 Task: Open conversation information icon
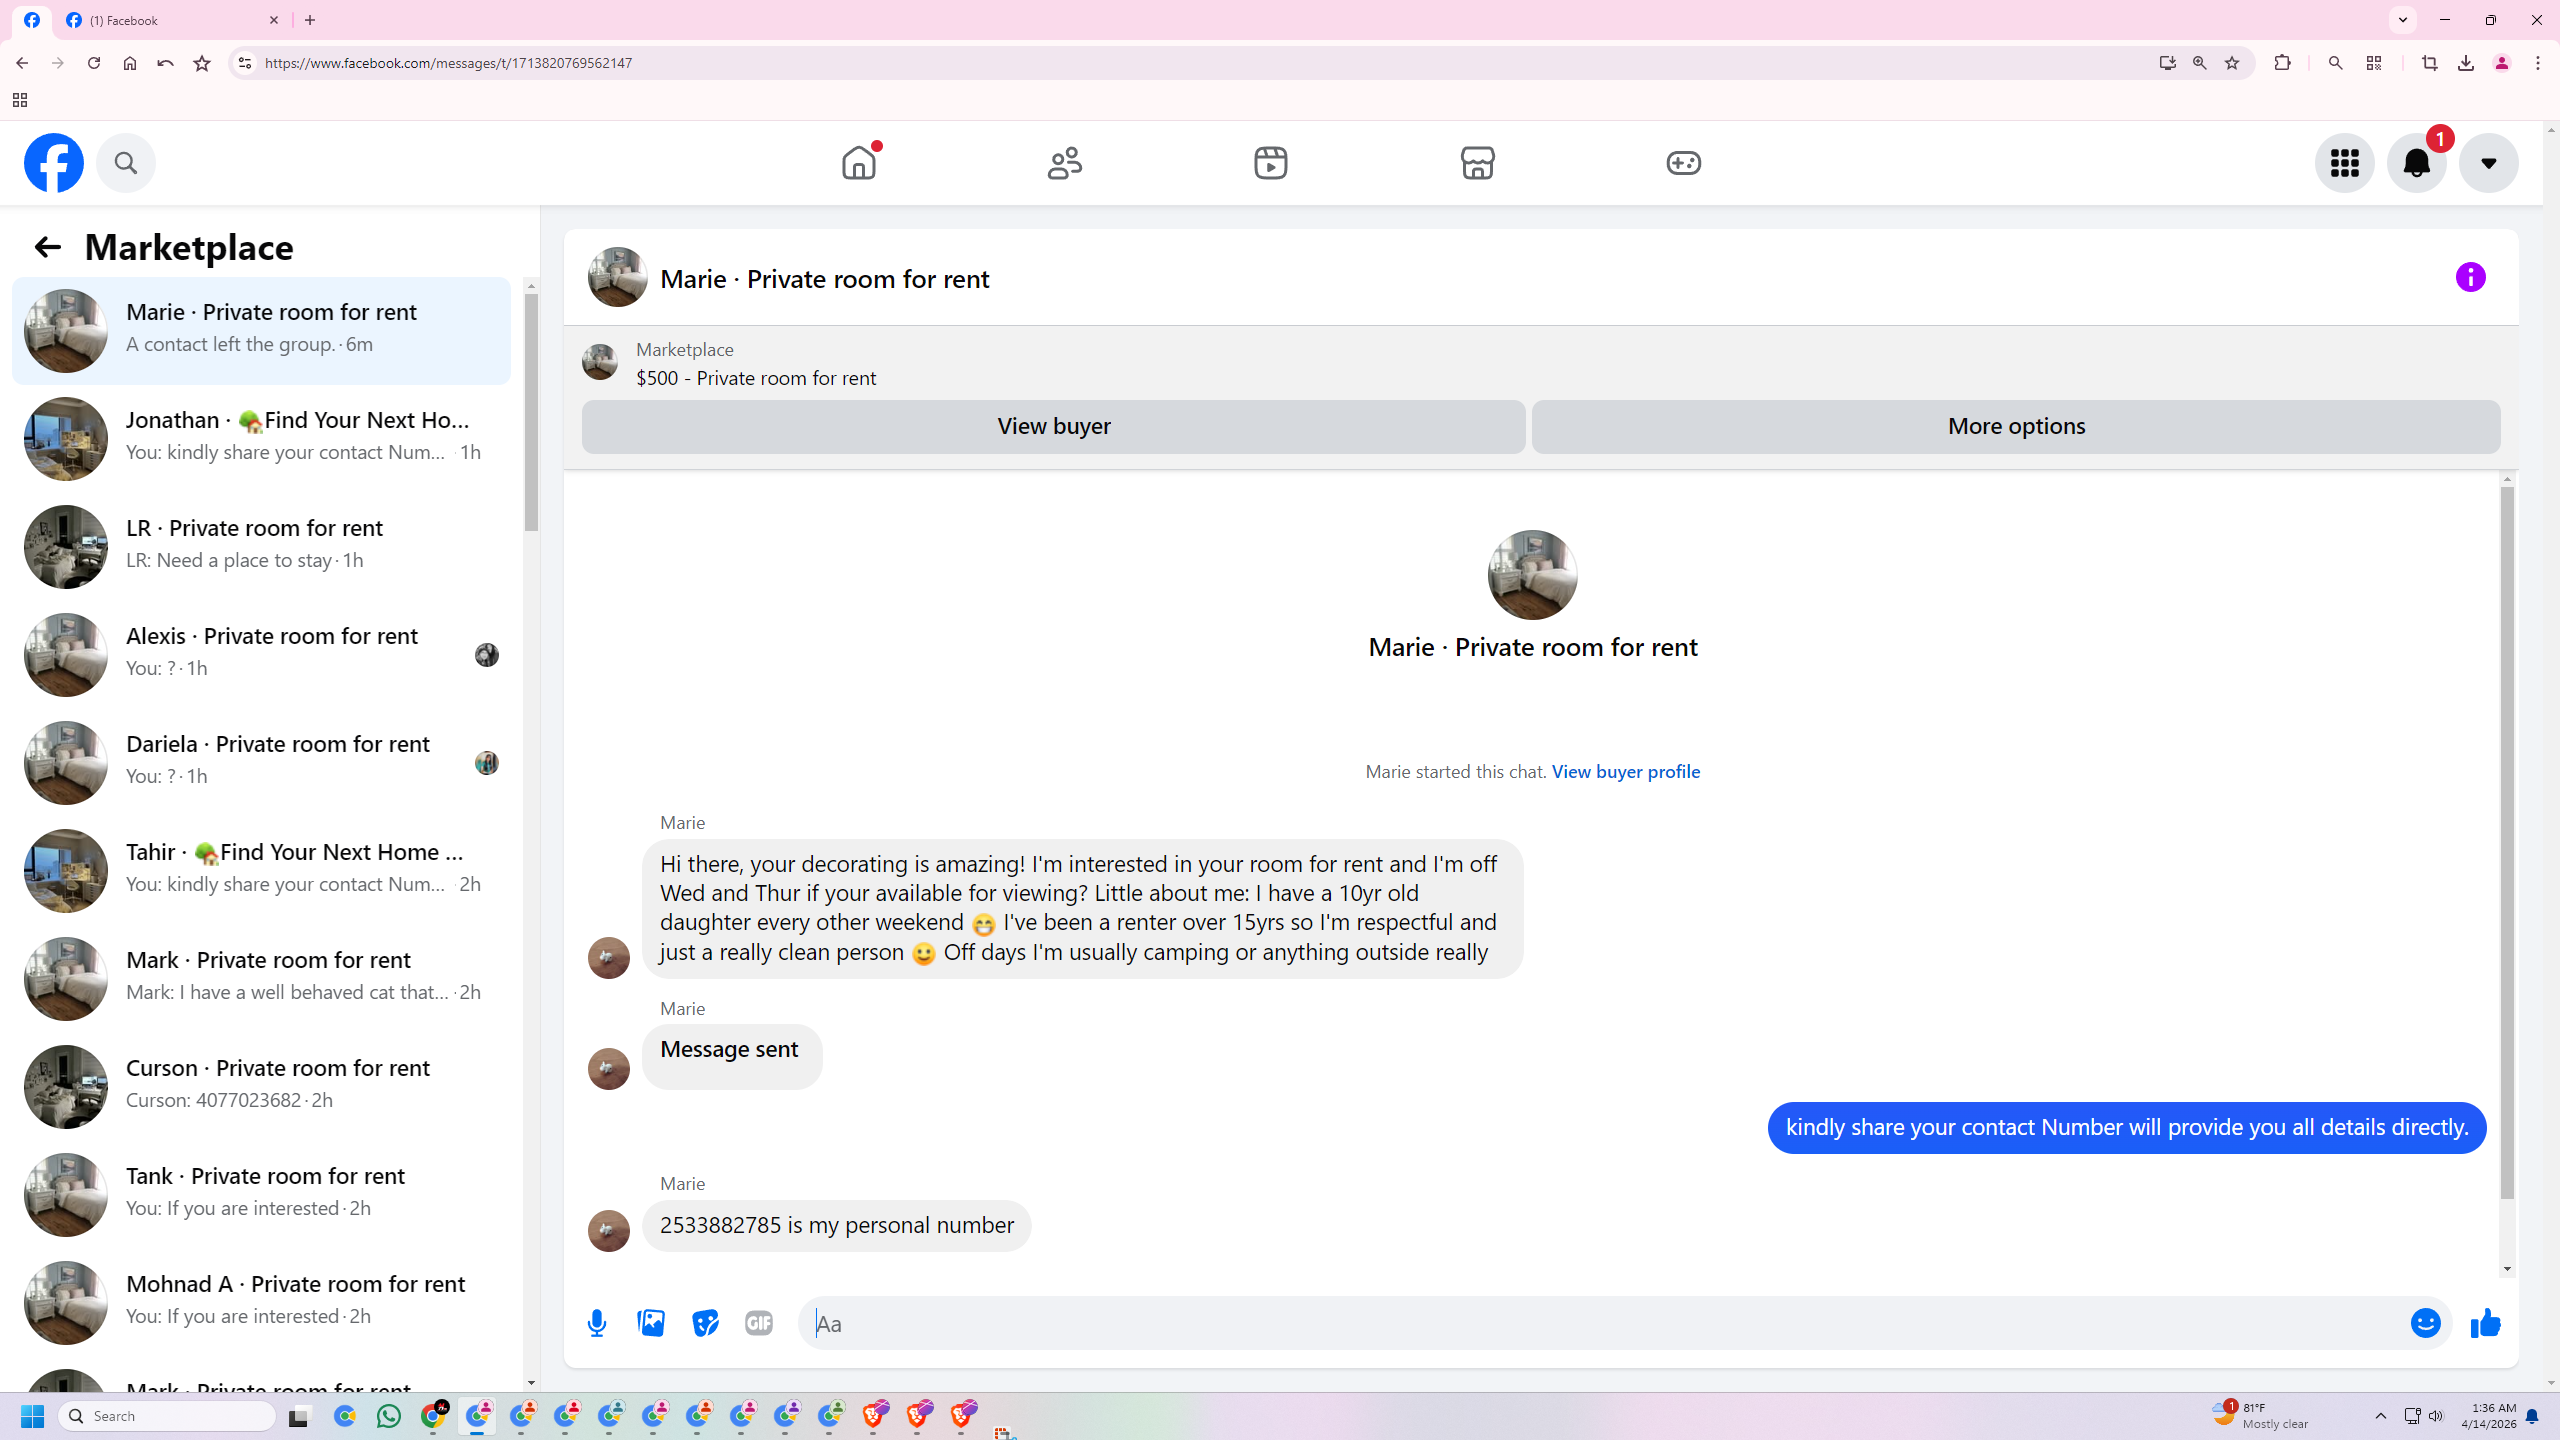click(x=2470, y=277)
